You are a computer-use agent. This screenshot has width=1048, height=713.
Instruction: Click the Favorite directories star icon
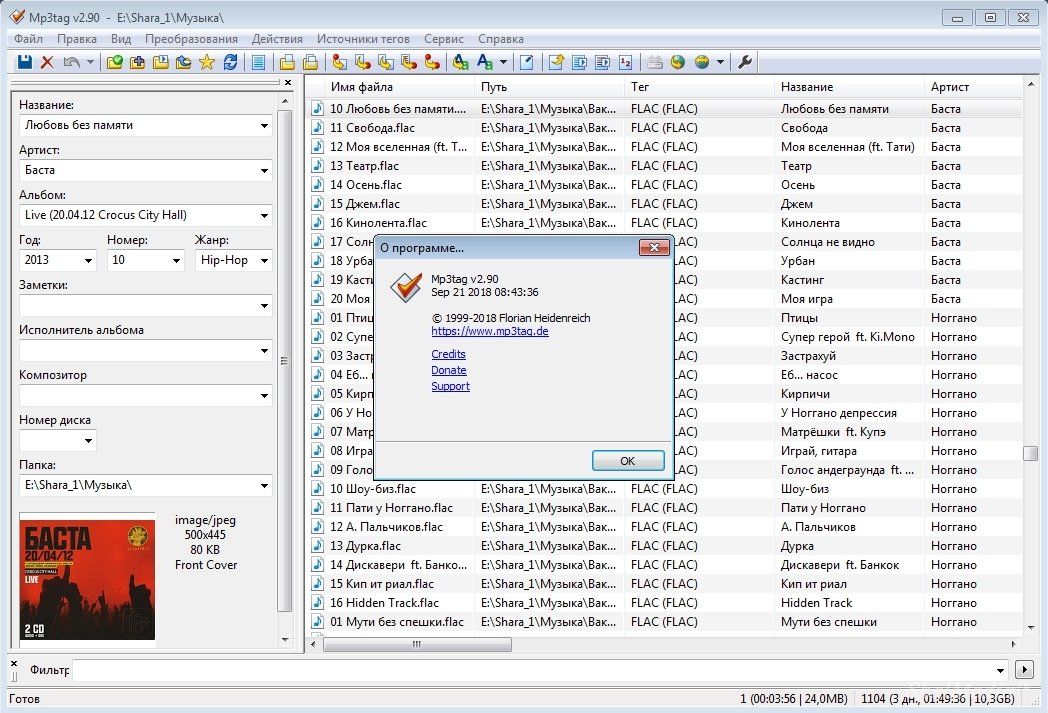(x=207, y=62)
